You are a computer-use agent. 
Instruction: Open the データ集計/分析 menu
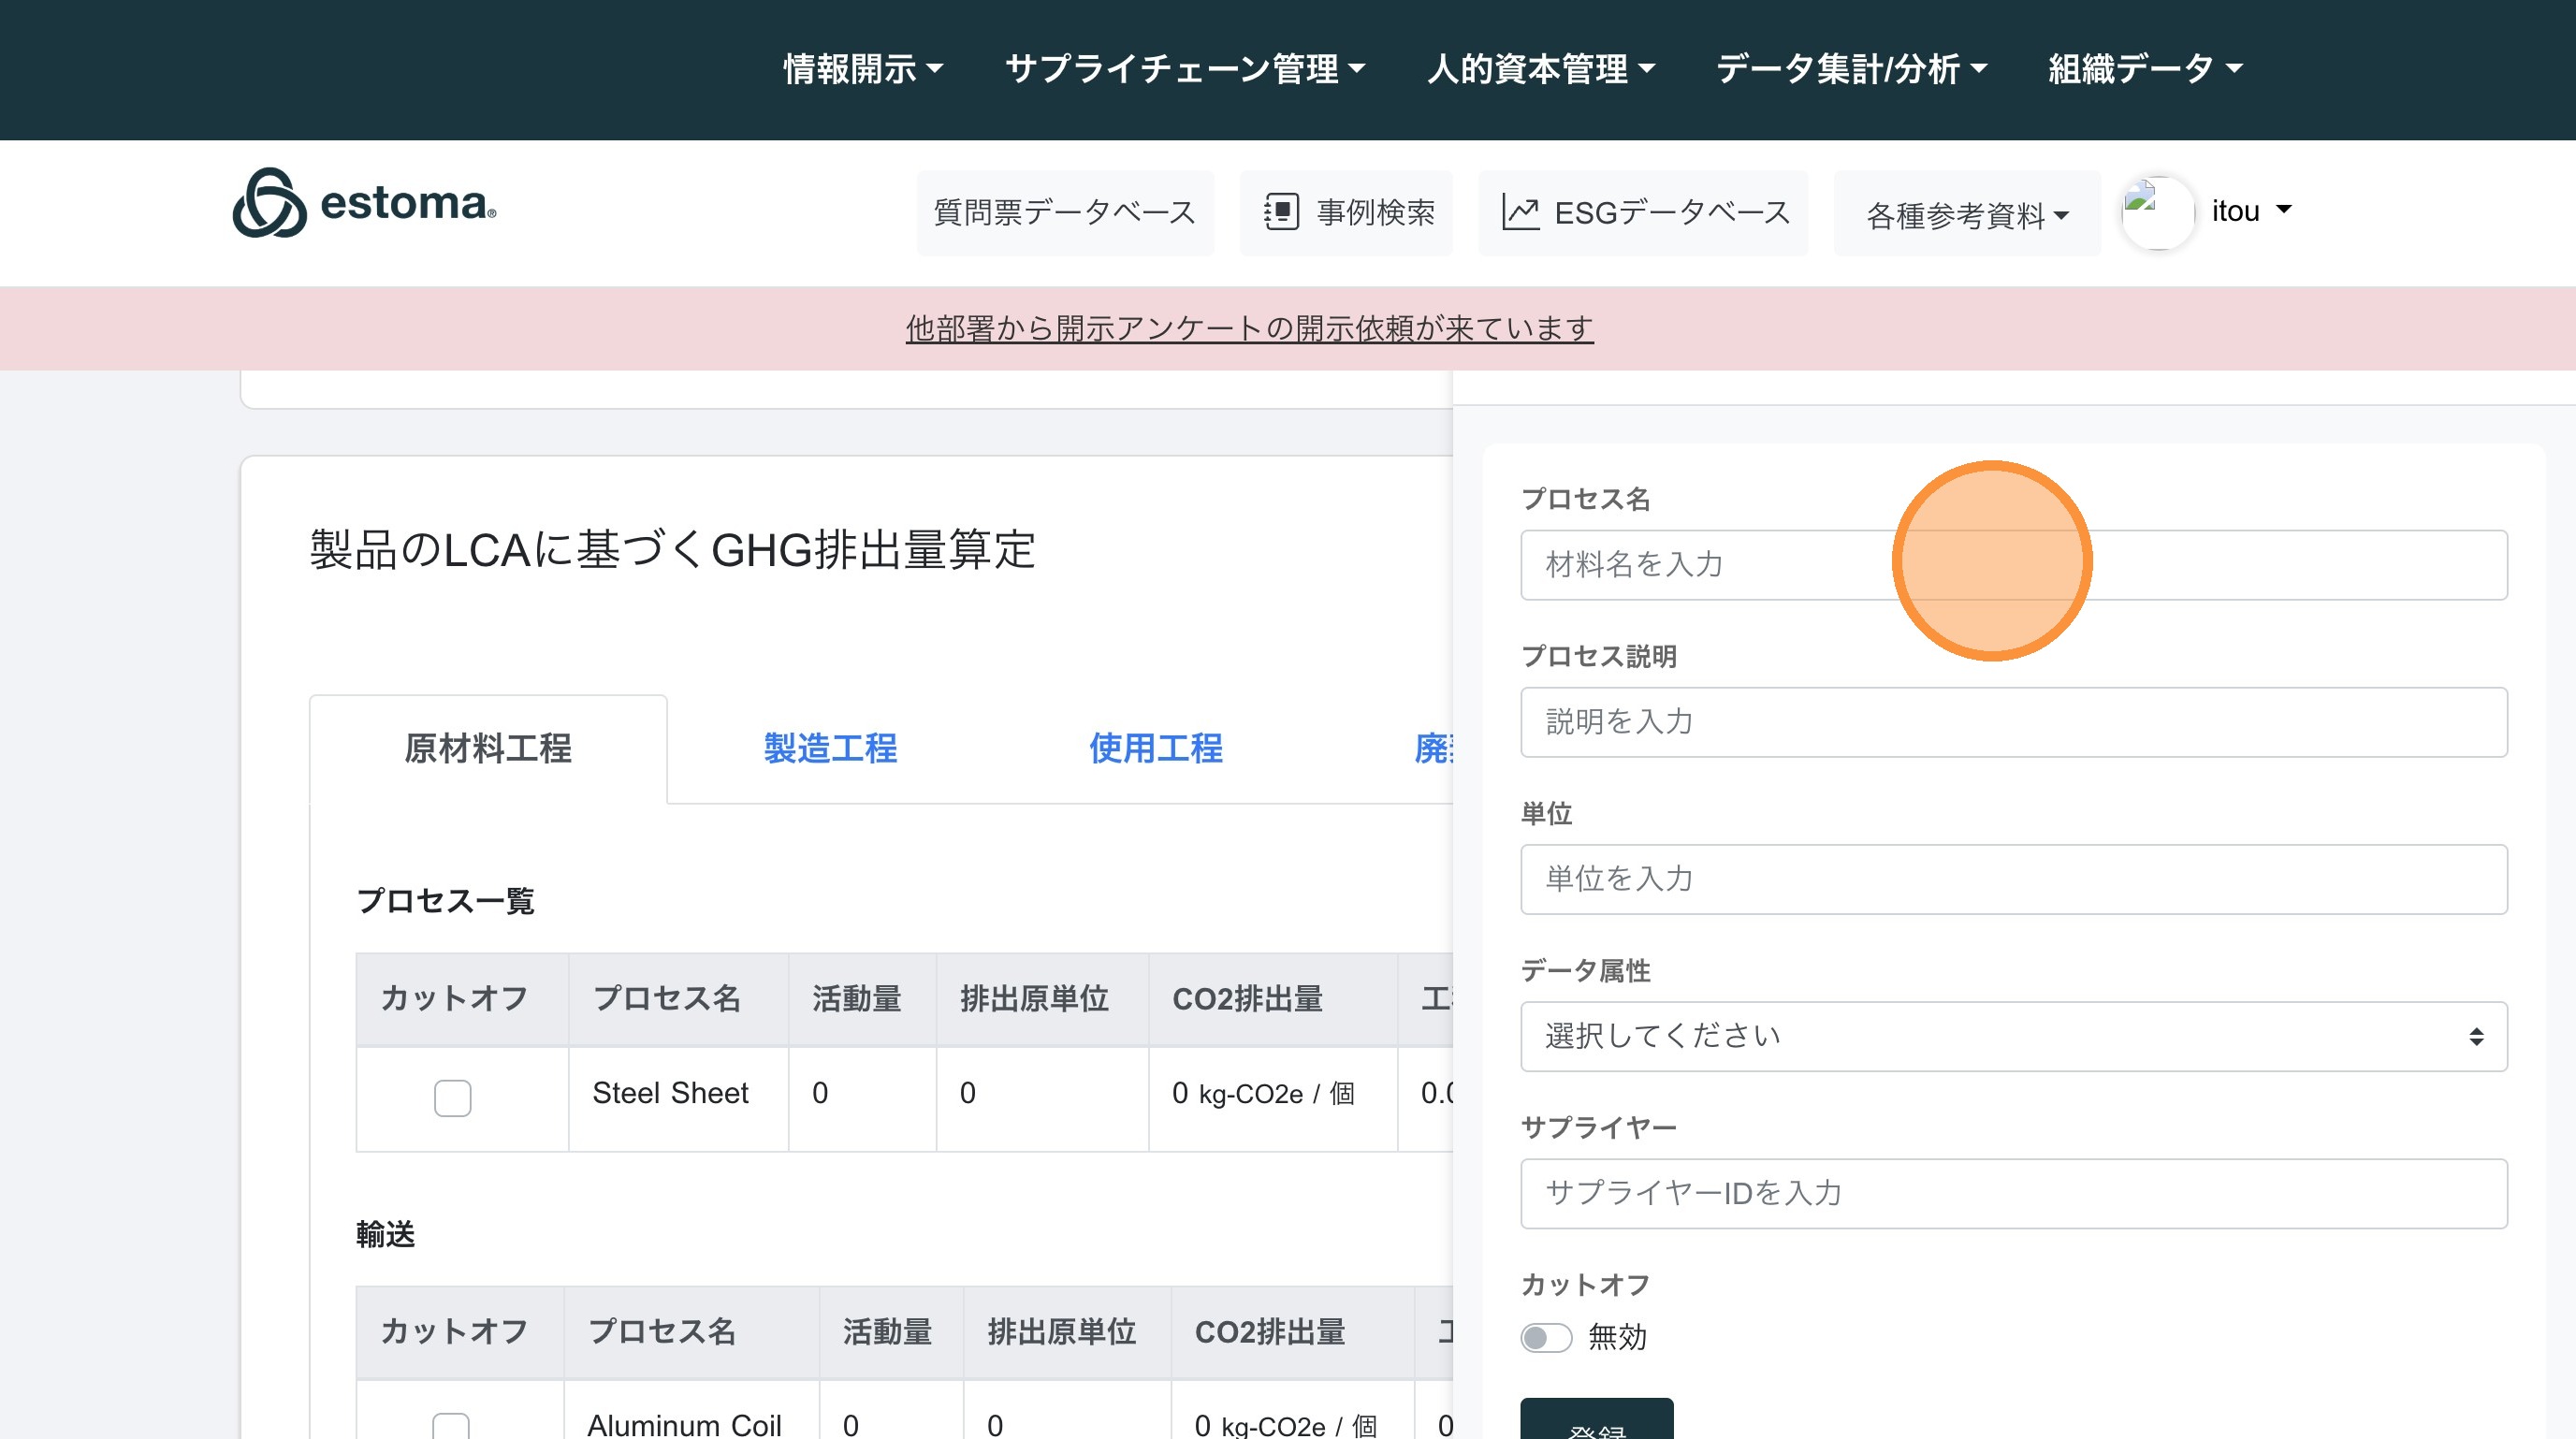point(1850,69)
